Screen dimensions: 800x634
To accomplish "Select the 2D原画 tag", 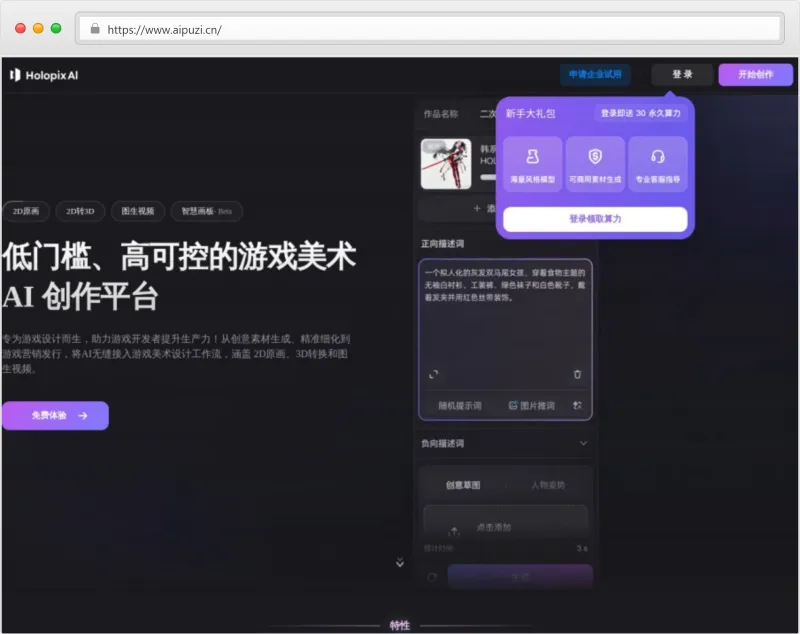I will [x=26, y=211].
